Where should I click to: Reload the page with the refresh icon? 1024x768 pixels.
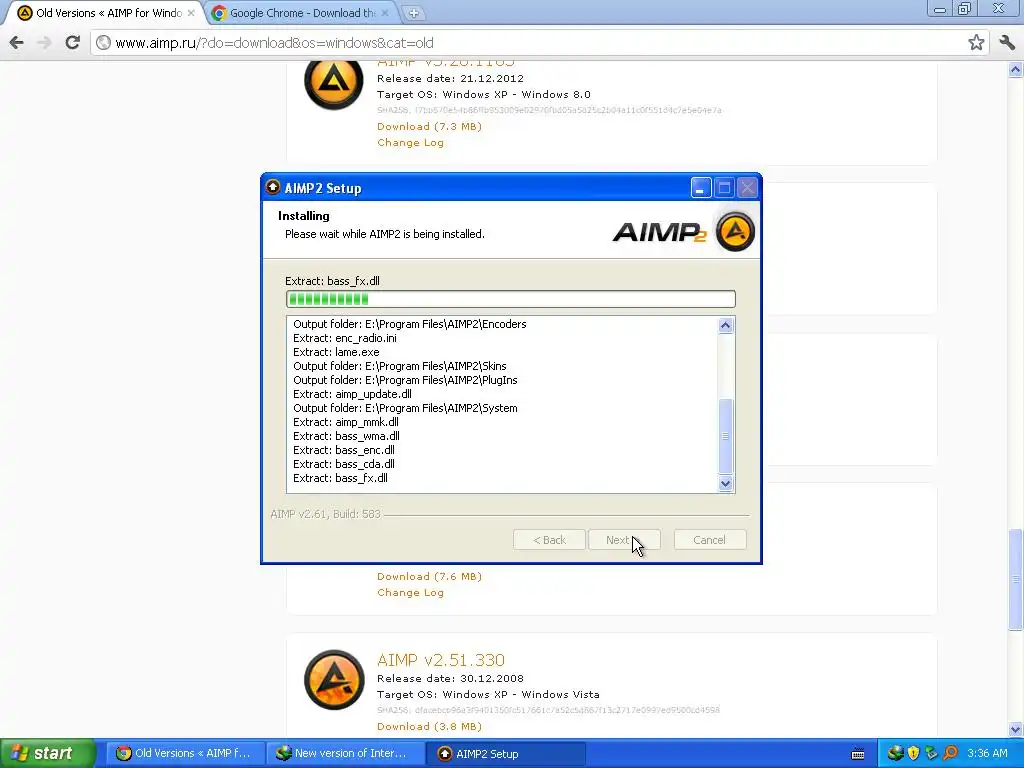point(72,43)
